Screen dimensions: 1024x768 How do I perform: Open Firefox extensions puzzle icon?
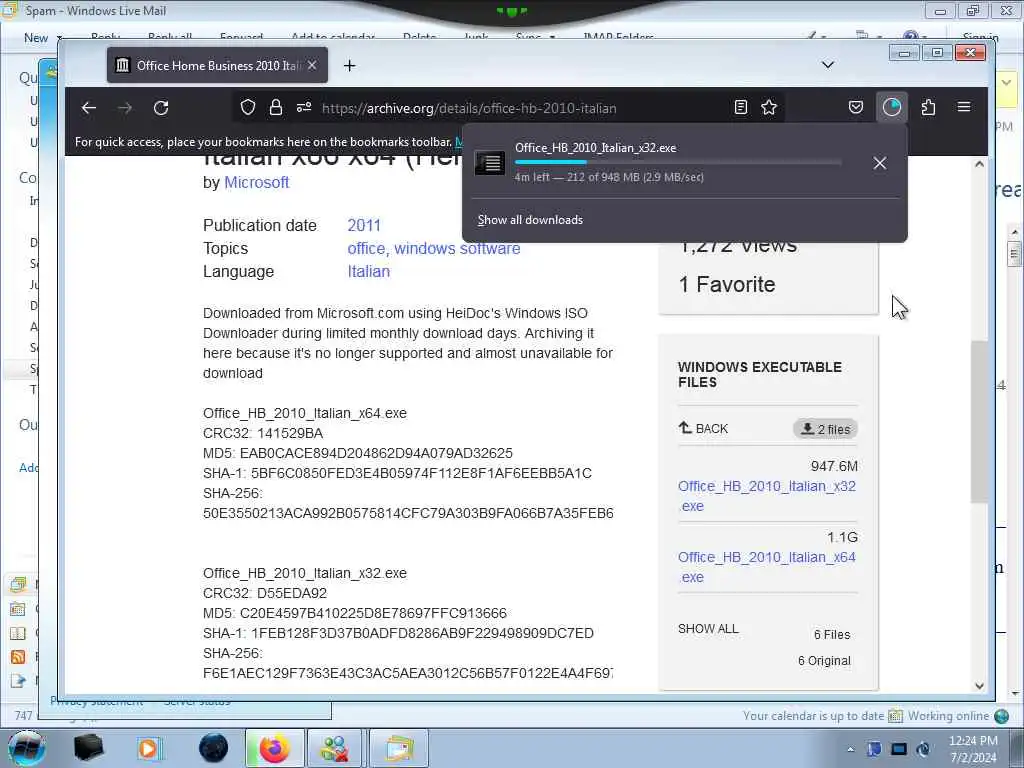928,107
